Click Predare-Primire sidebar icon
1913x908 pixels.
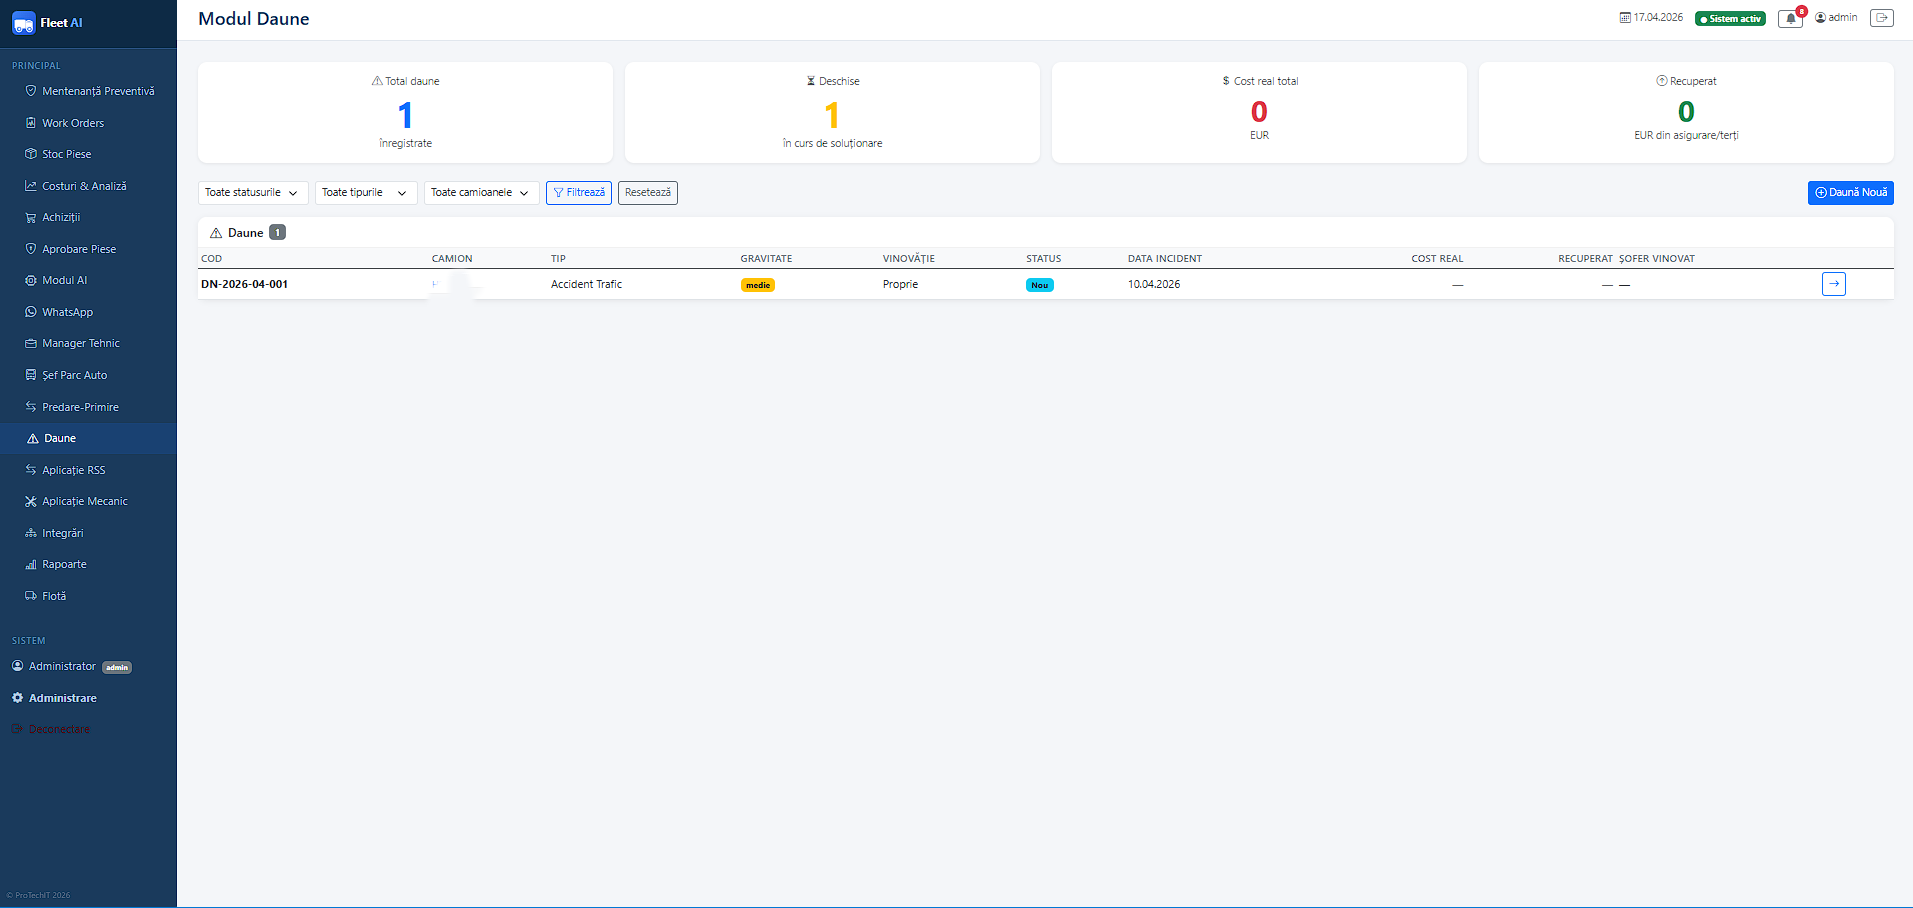coord(31,407)
